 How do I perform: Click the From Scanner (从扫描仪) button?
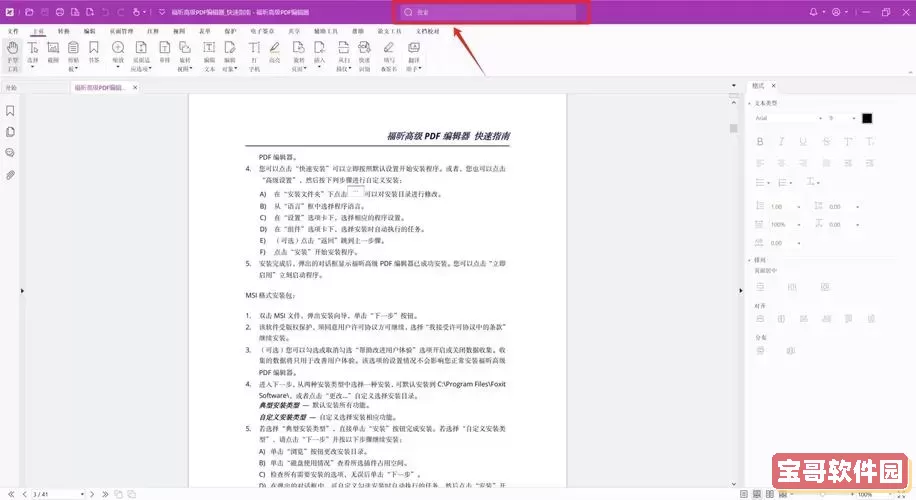344,56
